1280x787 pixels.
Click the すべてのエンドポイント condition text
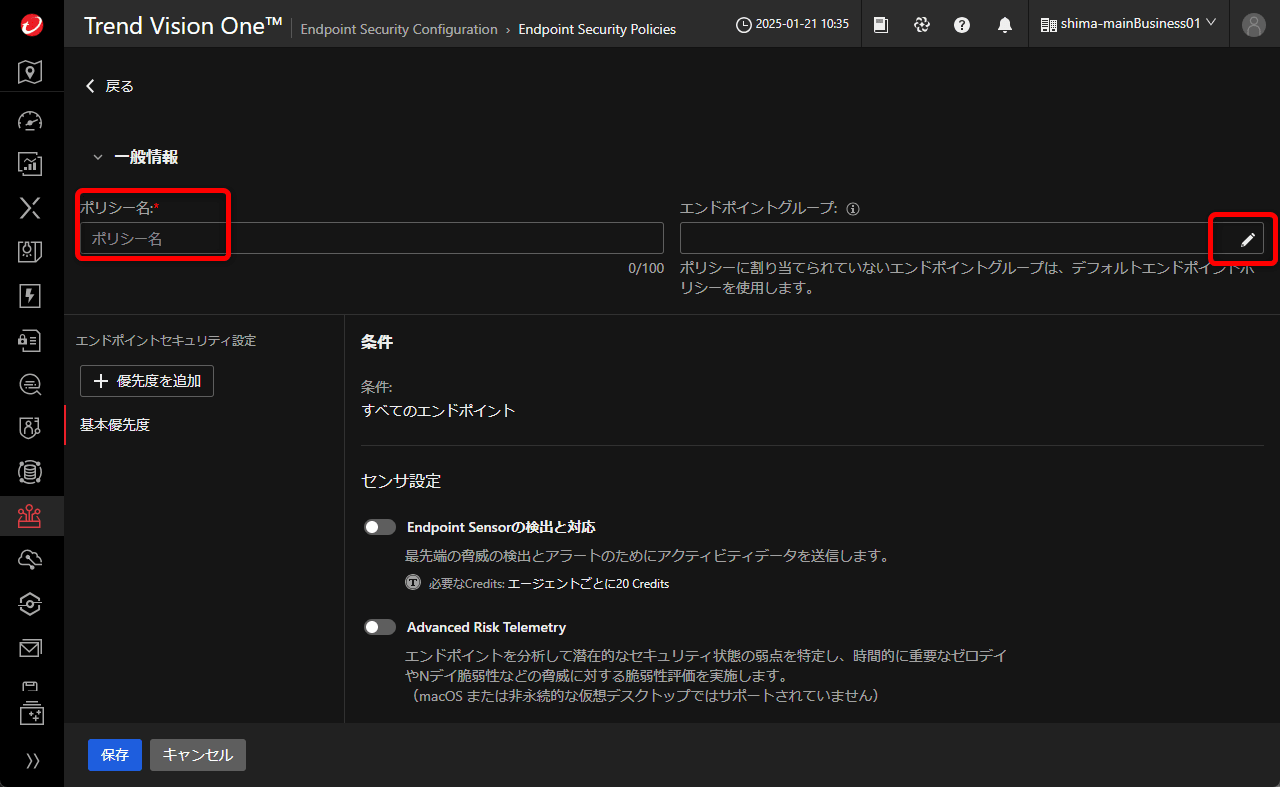438,410
